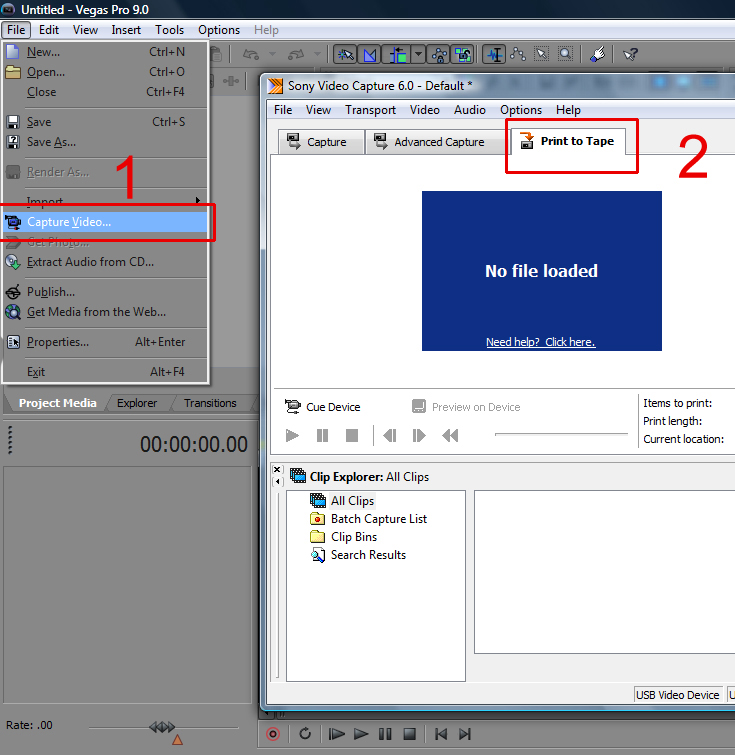This screenshot has height=755, width=735.
Task: Choose Get Media from the Web...
Action: [105, 312]
